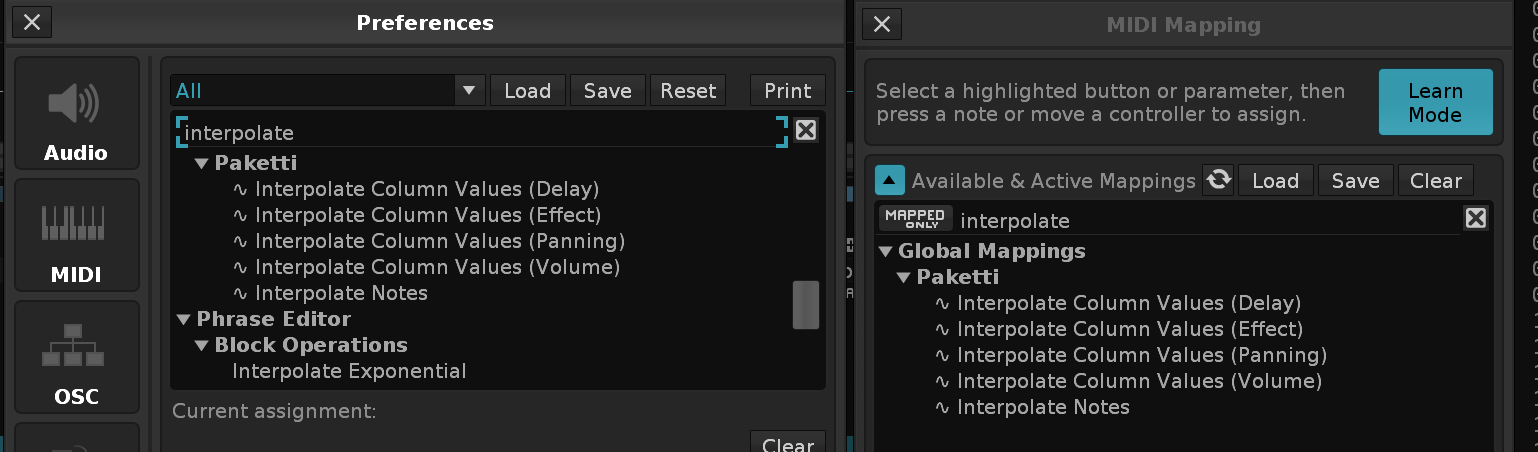Select Interpolate Exponential in the key list
This screenshot has height=452, width=1538.
[349, 371]
